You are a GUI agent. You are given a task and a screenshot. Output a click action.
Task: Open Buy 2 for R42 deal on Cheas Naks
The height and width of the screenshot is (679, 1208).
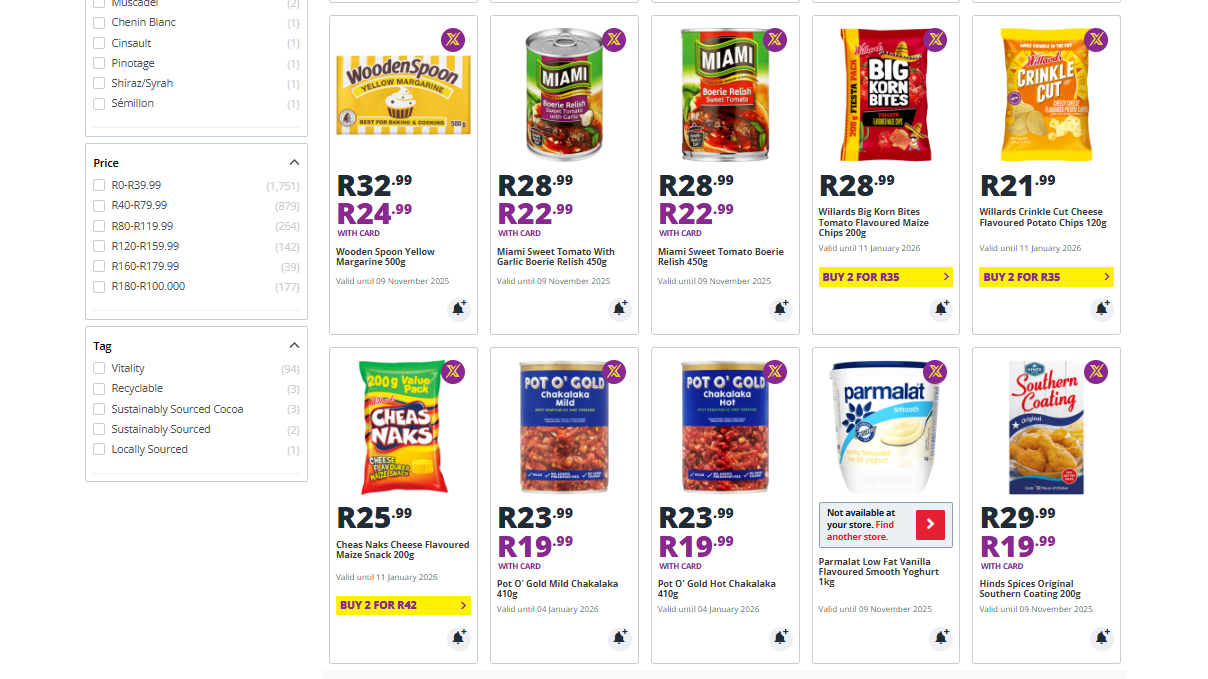[x=403, y=605]
